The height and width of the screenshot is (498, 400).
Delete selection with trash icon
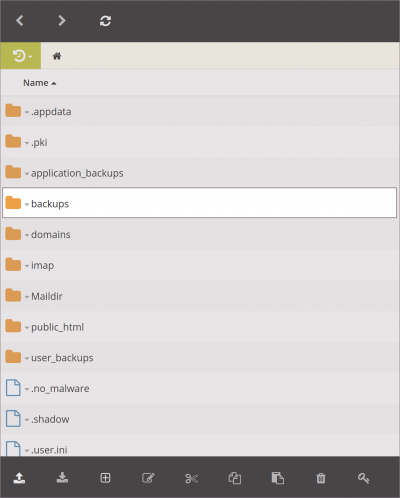pyautogui.click(x=321, y=478)
